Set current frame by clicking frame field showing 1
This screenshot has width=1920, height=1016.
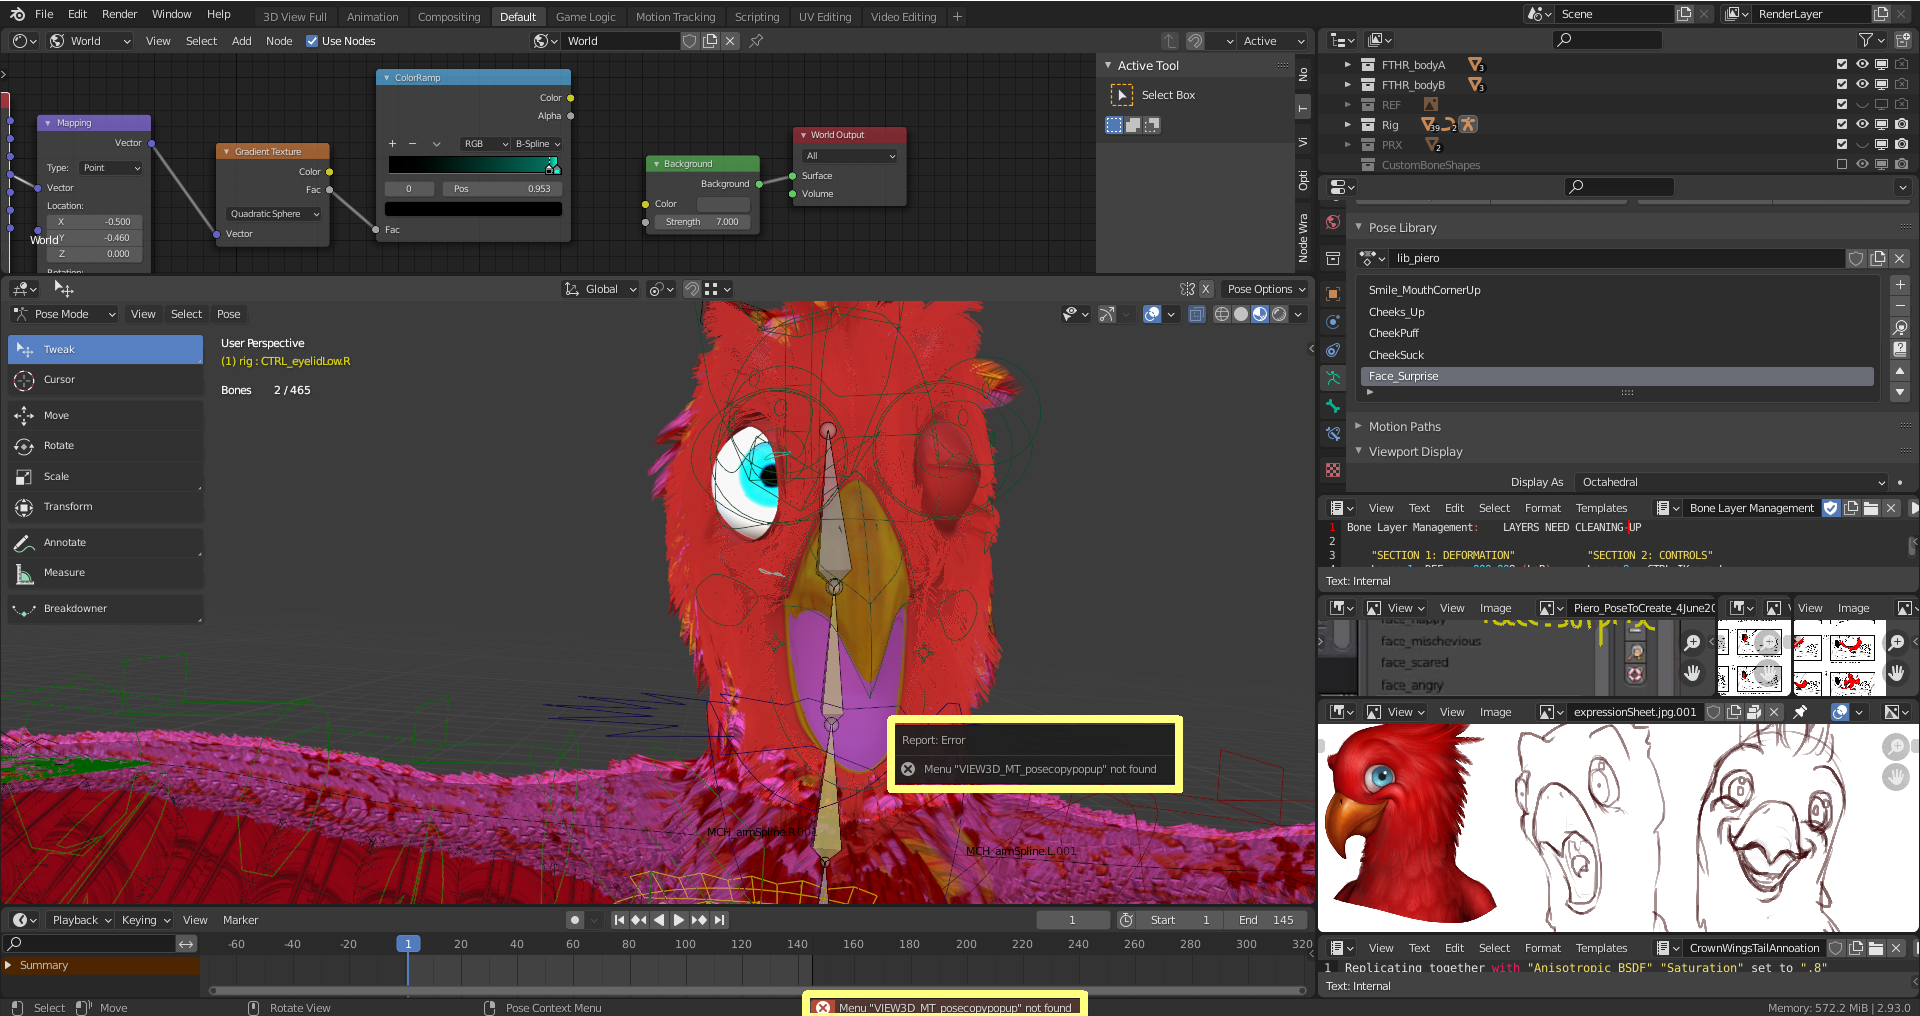coord(1073,919)
